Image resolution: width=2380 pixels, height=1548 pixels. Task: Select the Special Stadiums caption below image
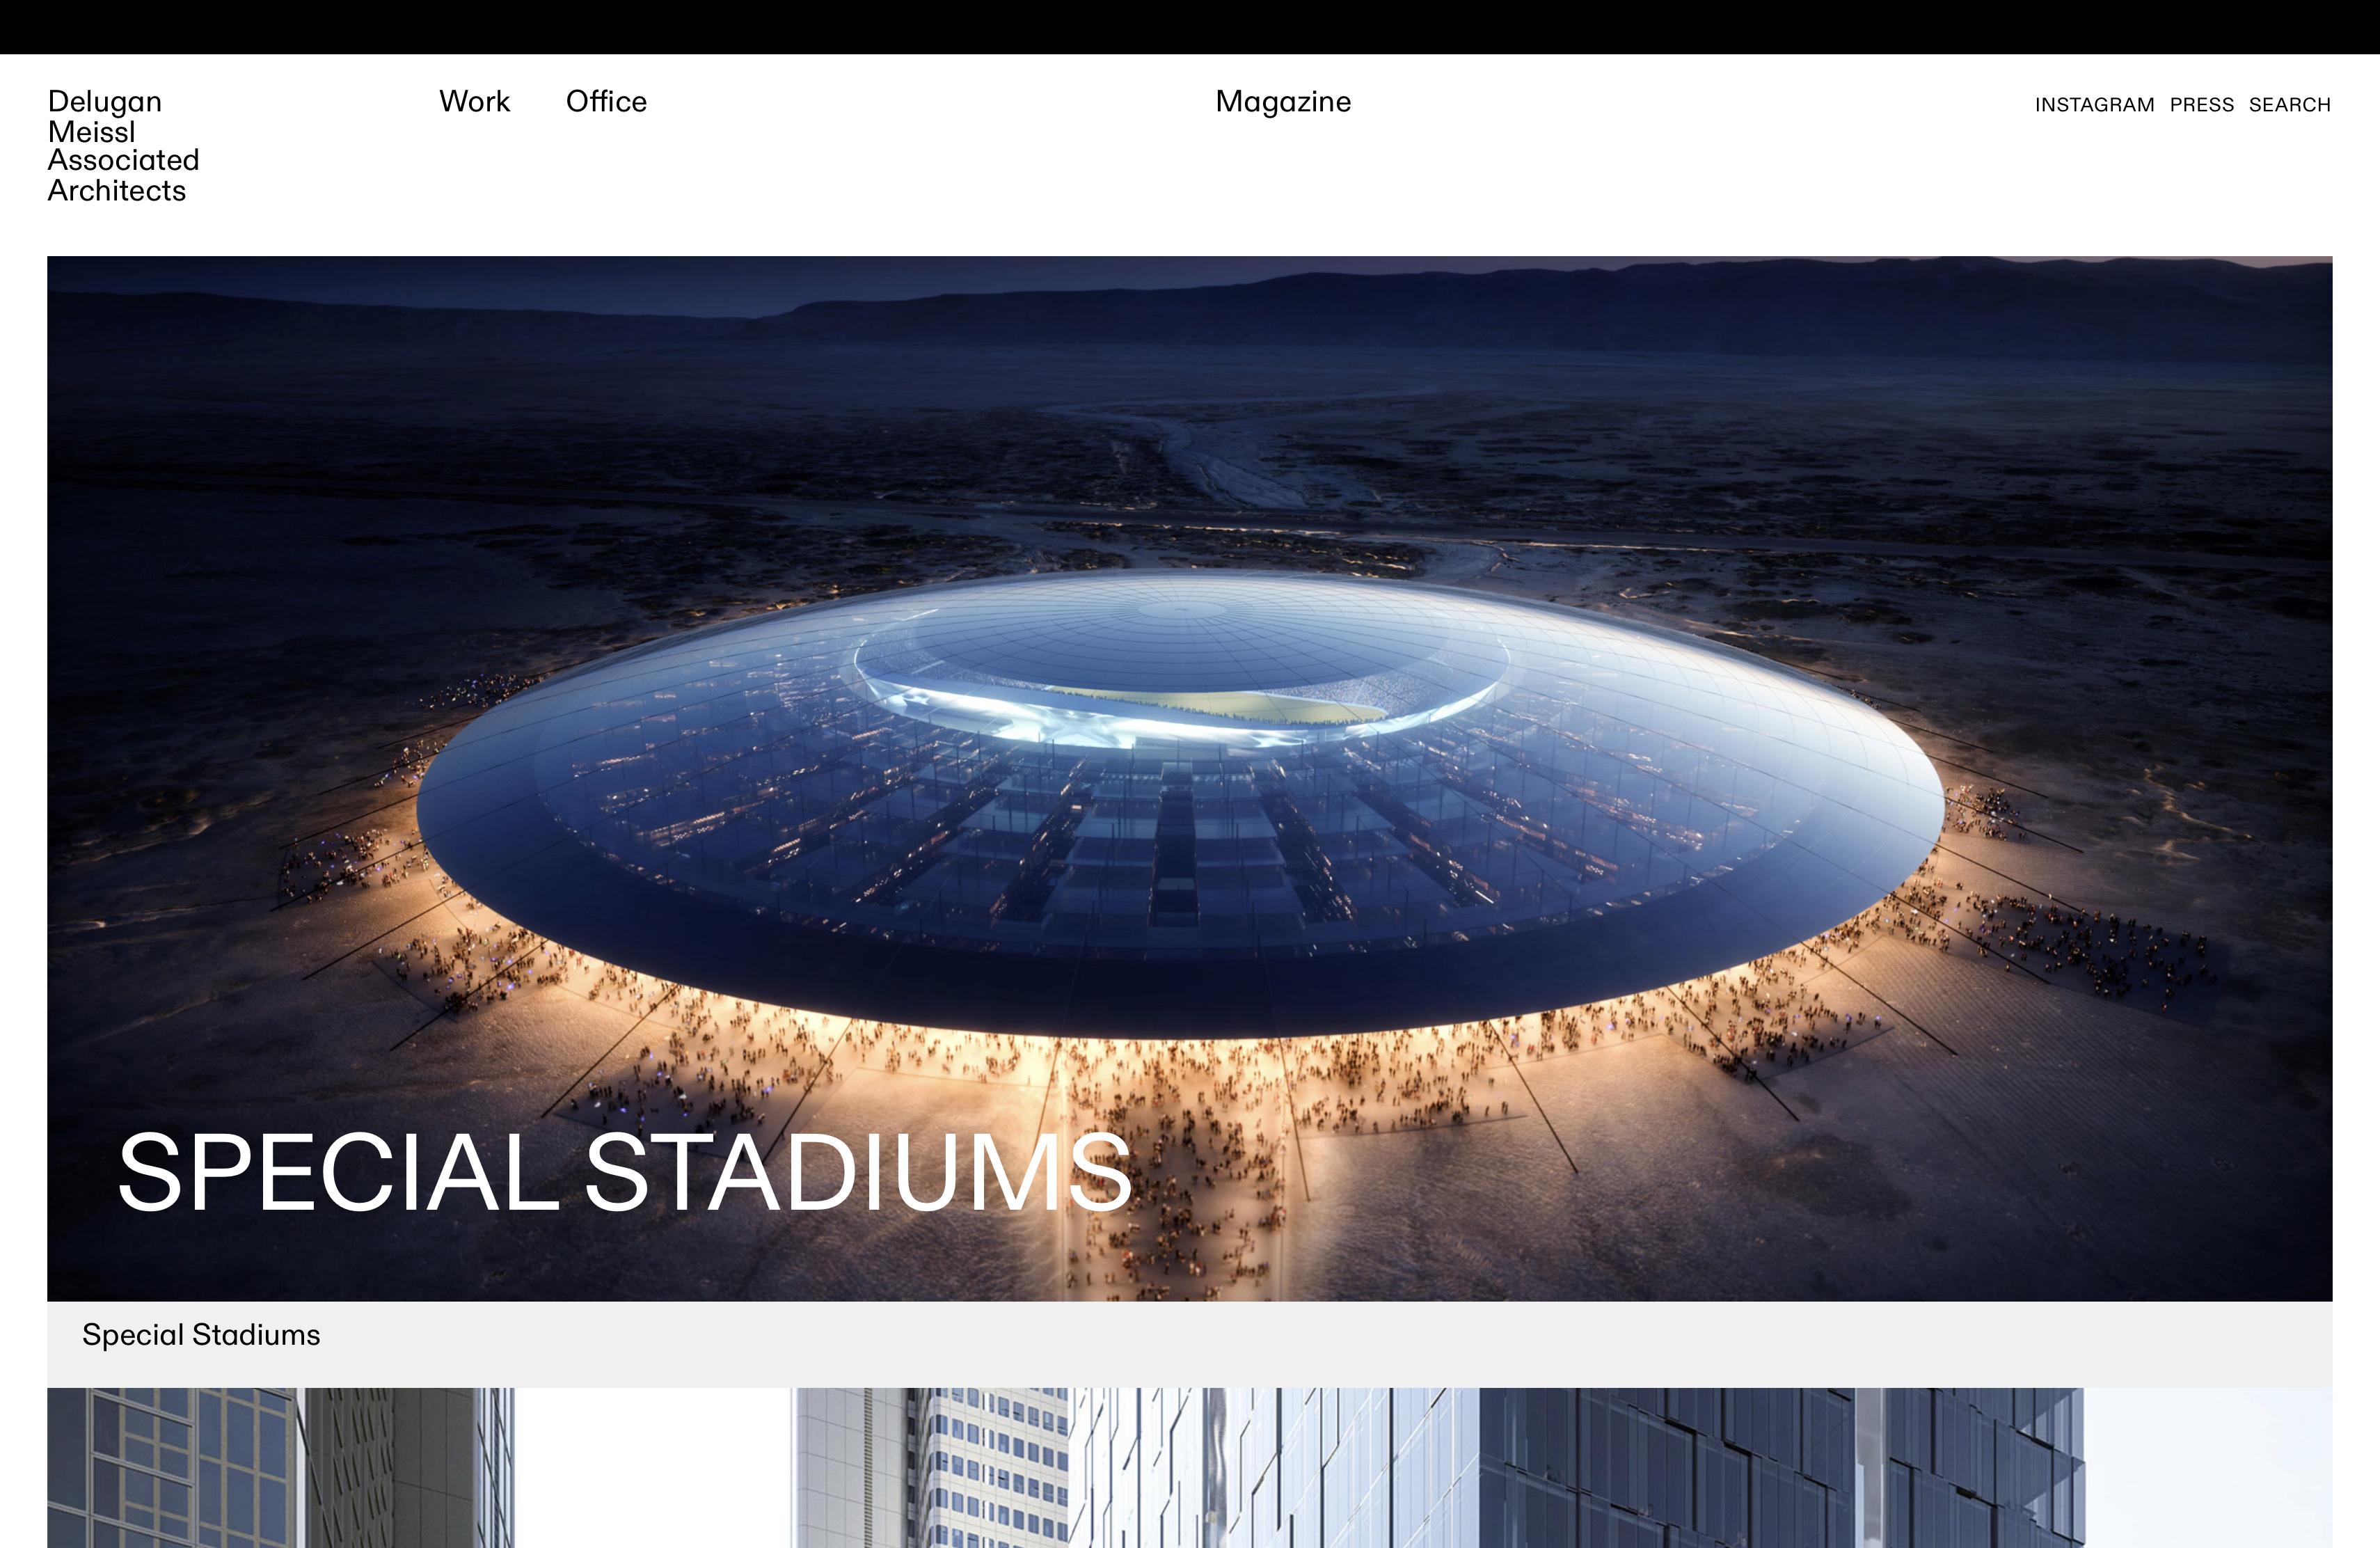(x=201, y=1335)
